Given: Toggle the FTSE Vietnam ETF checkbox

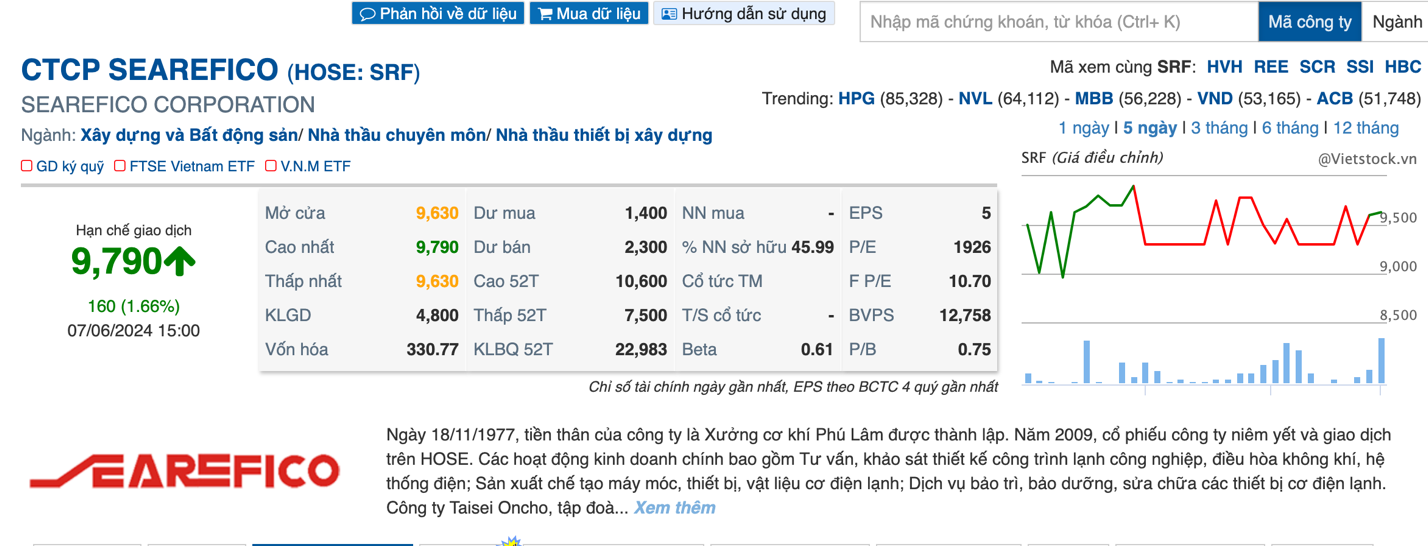Looking at the screenshot, I should (120, 166).
